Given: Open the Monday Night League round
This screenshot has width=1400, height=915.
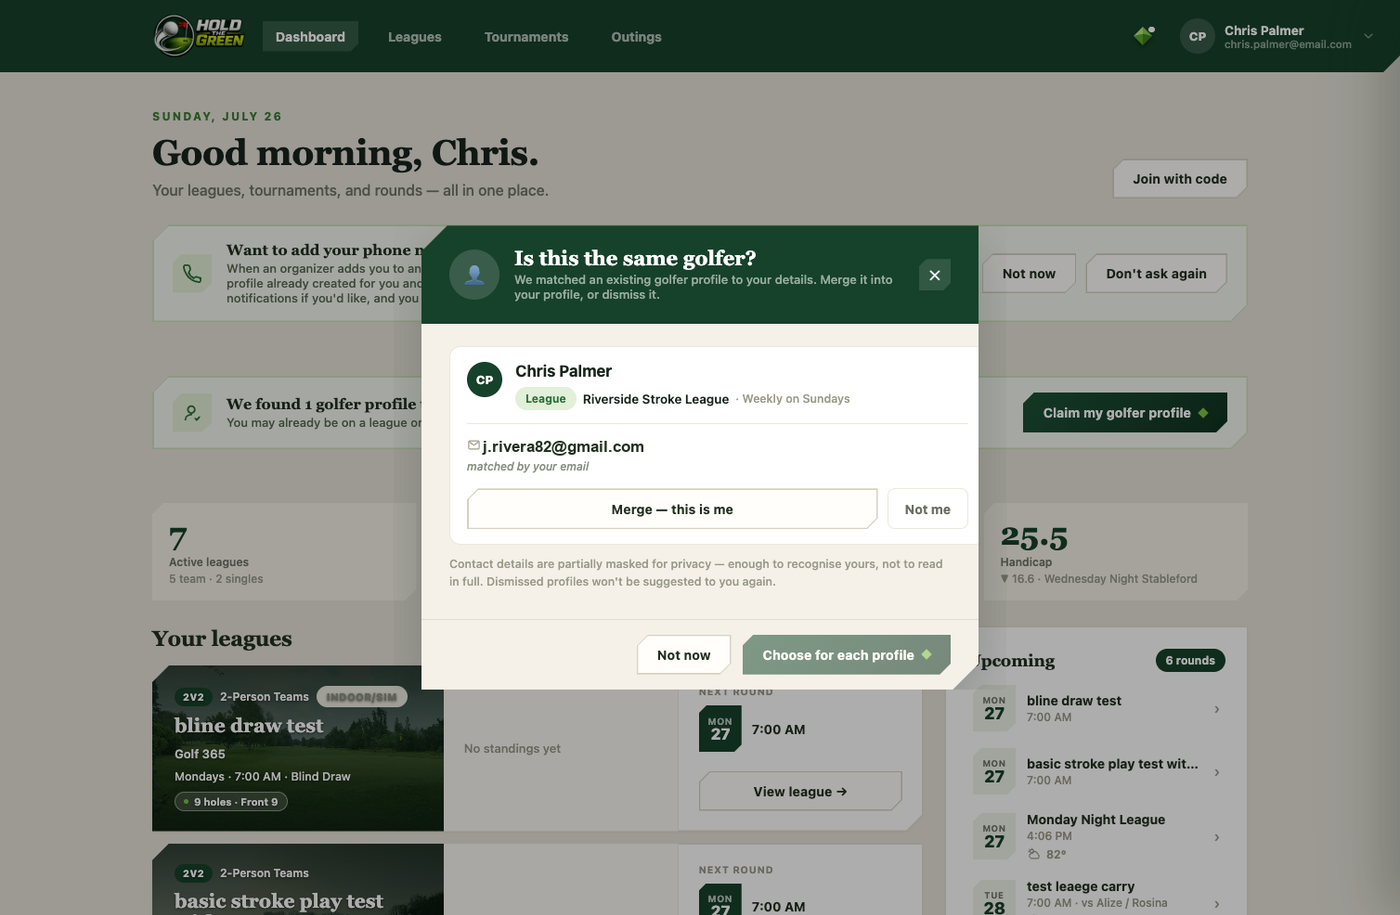Looking at the screenshot, I should click(1096, 836).
